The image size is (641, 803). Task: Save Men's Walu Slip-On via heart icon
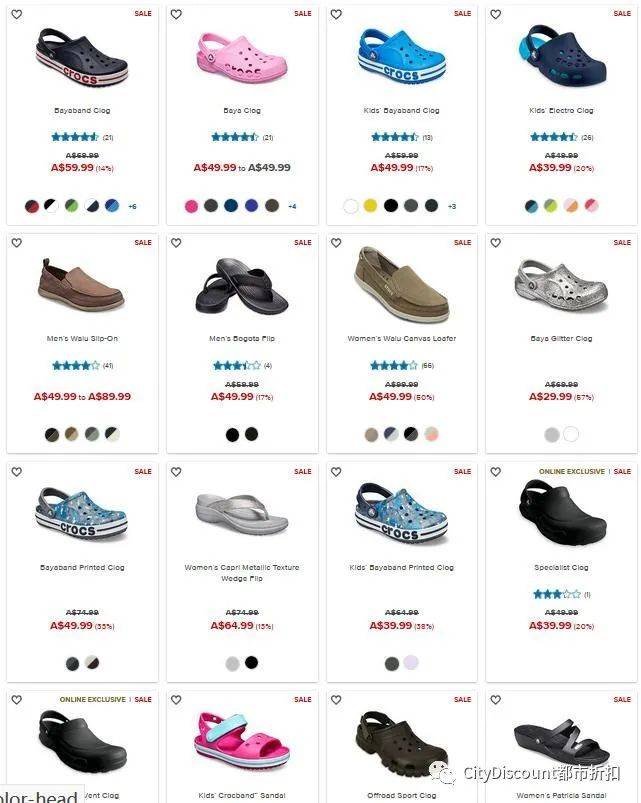[x=16, y=243]
